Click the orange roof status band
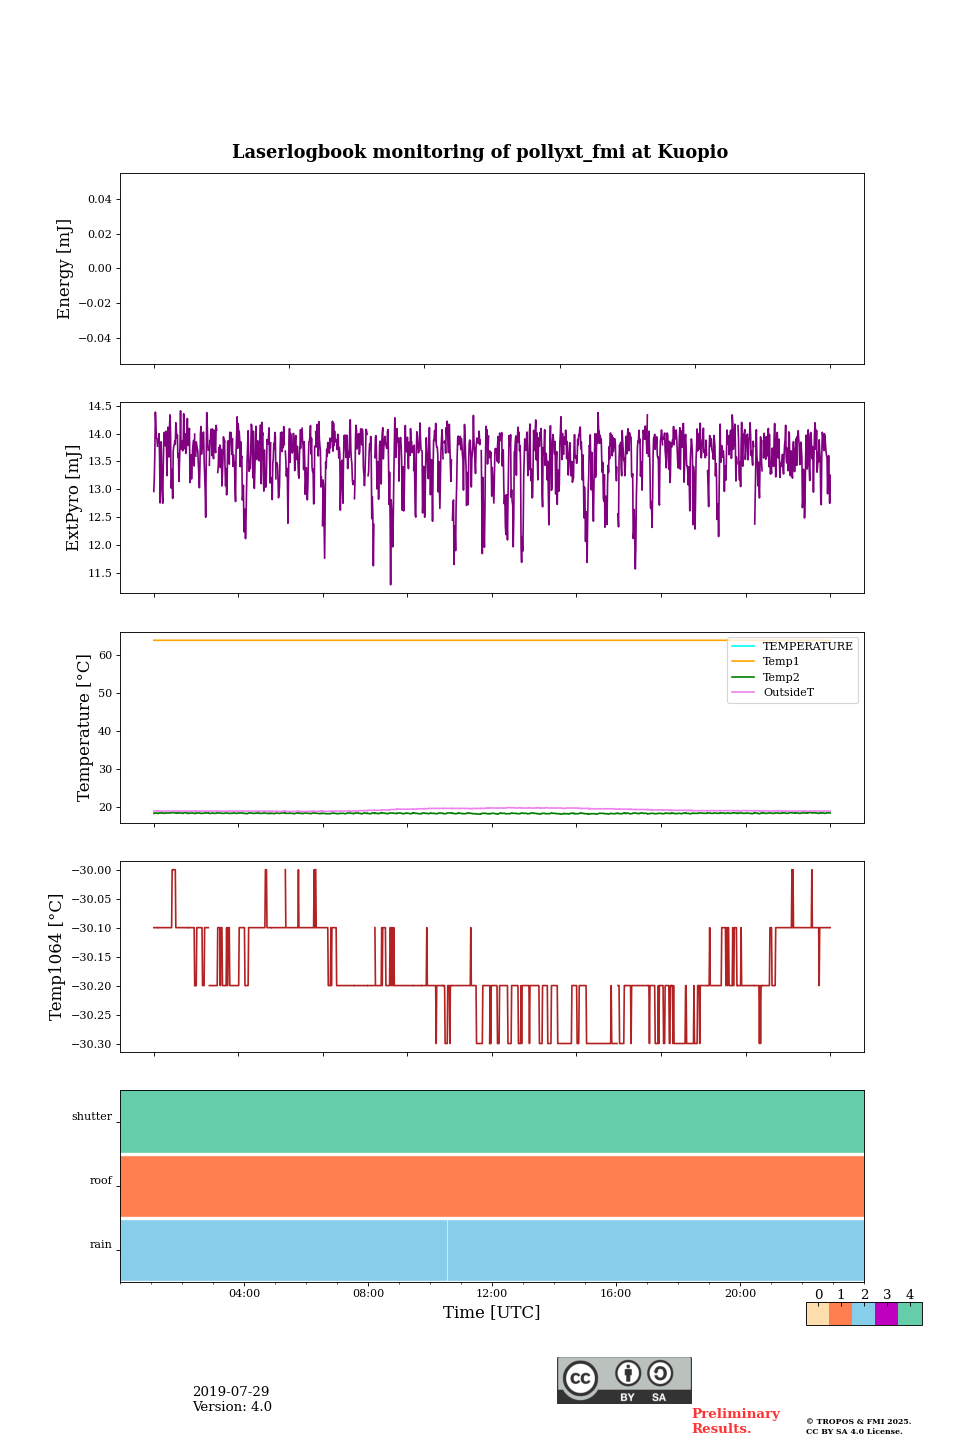Screen dimensions: 960x1440 [x=492, y=1186]
